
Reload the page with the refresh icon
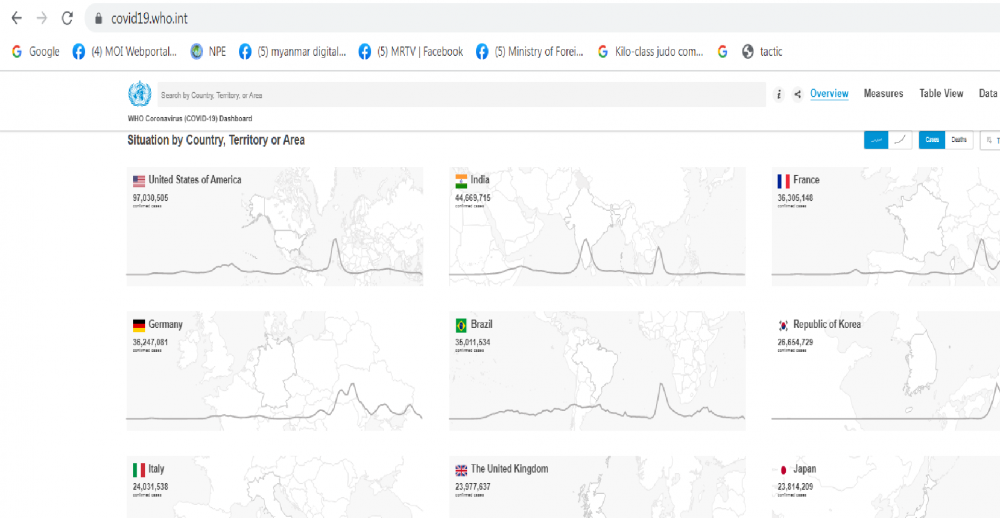(67, 18)
